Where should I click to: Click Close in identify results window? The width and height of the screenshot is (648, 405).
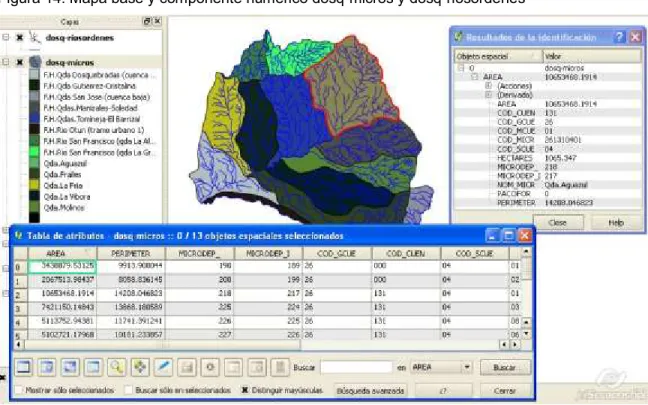[558, 222]
